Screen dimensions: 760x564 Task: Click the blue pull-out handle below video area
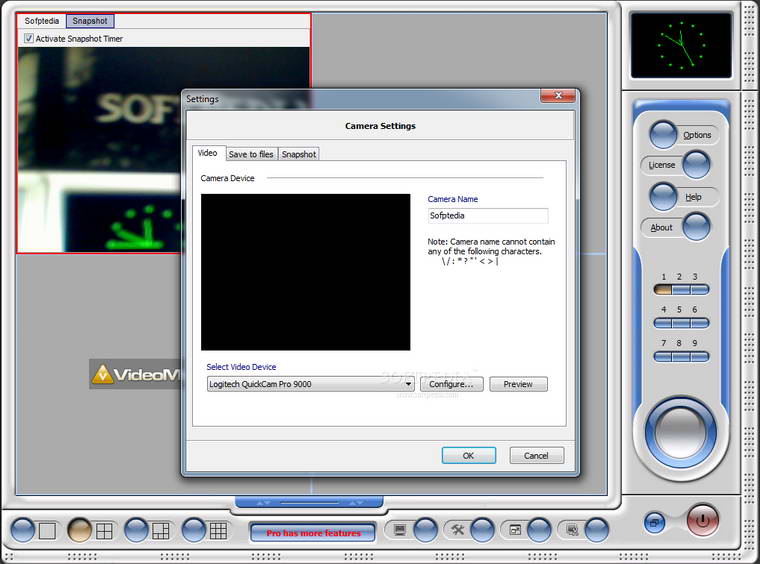(x=309, y=502)
